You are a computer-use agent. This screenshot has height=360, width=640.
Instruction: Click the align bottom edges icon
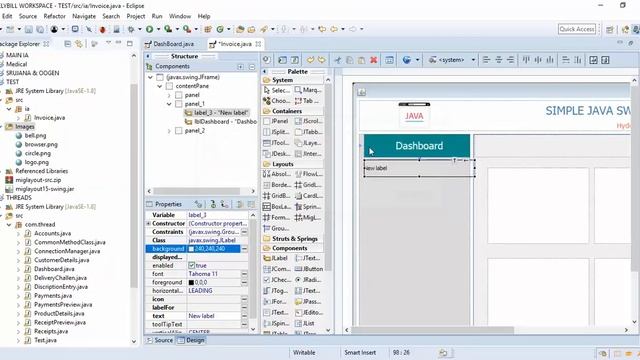(550, 60)
